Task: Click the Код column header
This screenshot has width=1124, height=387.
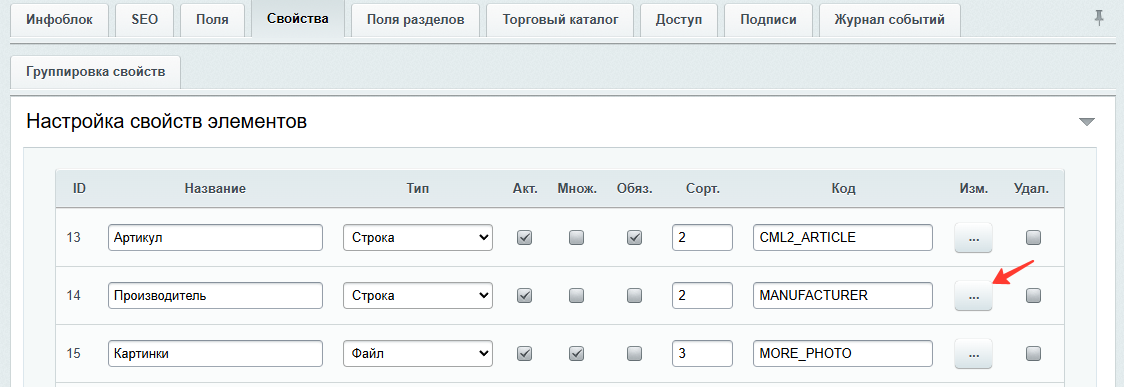Action: [x=843, y=189]
